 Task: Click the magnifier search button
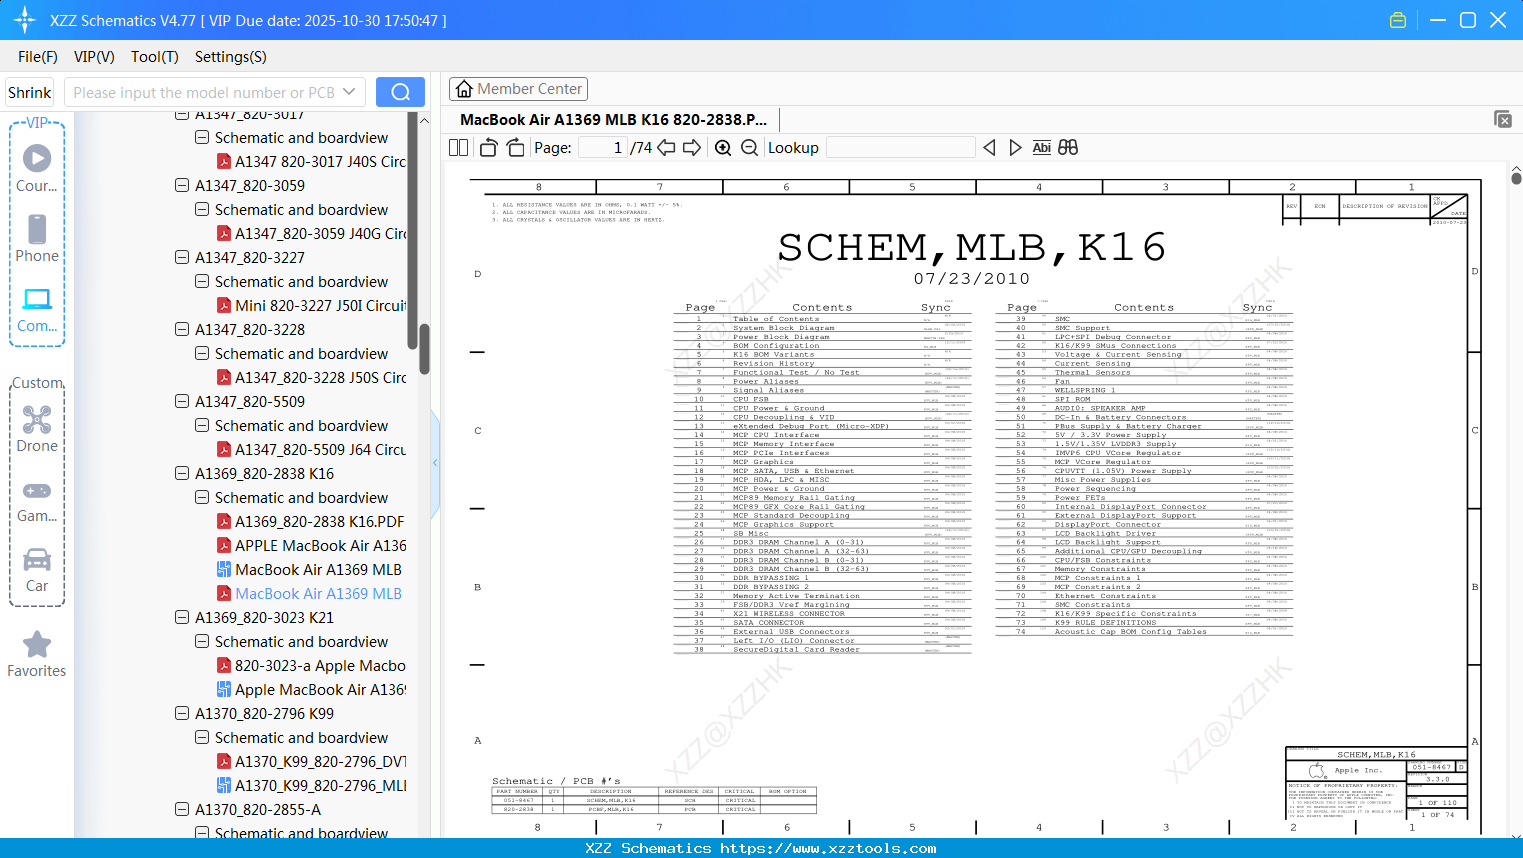(x=400, y=92)
